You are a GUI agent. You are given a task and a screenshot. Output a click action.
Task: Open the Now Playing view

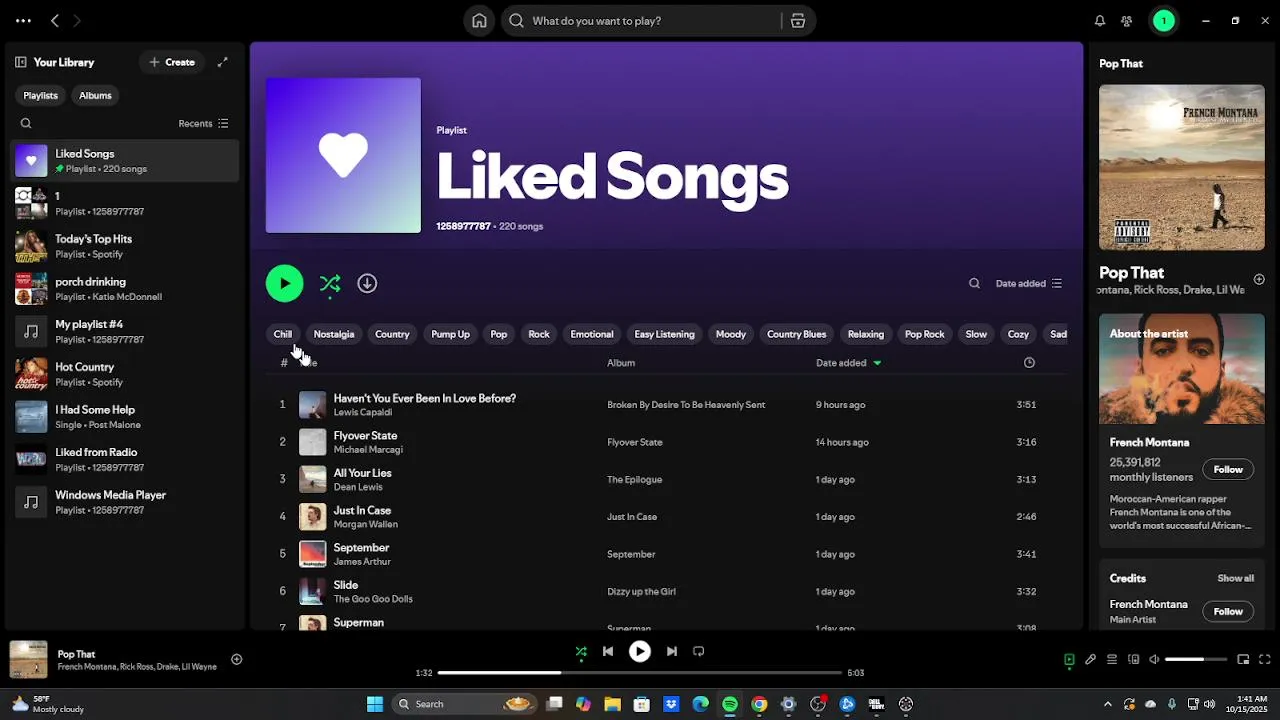point(1069,660)
